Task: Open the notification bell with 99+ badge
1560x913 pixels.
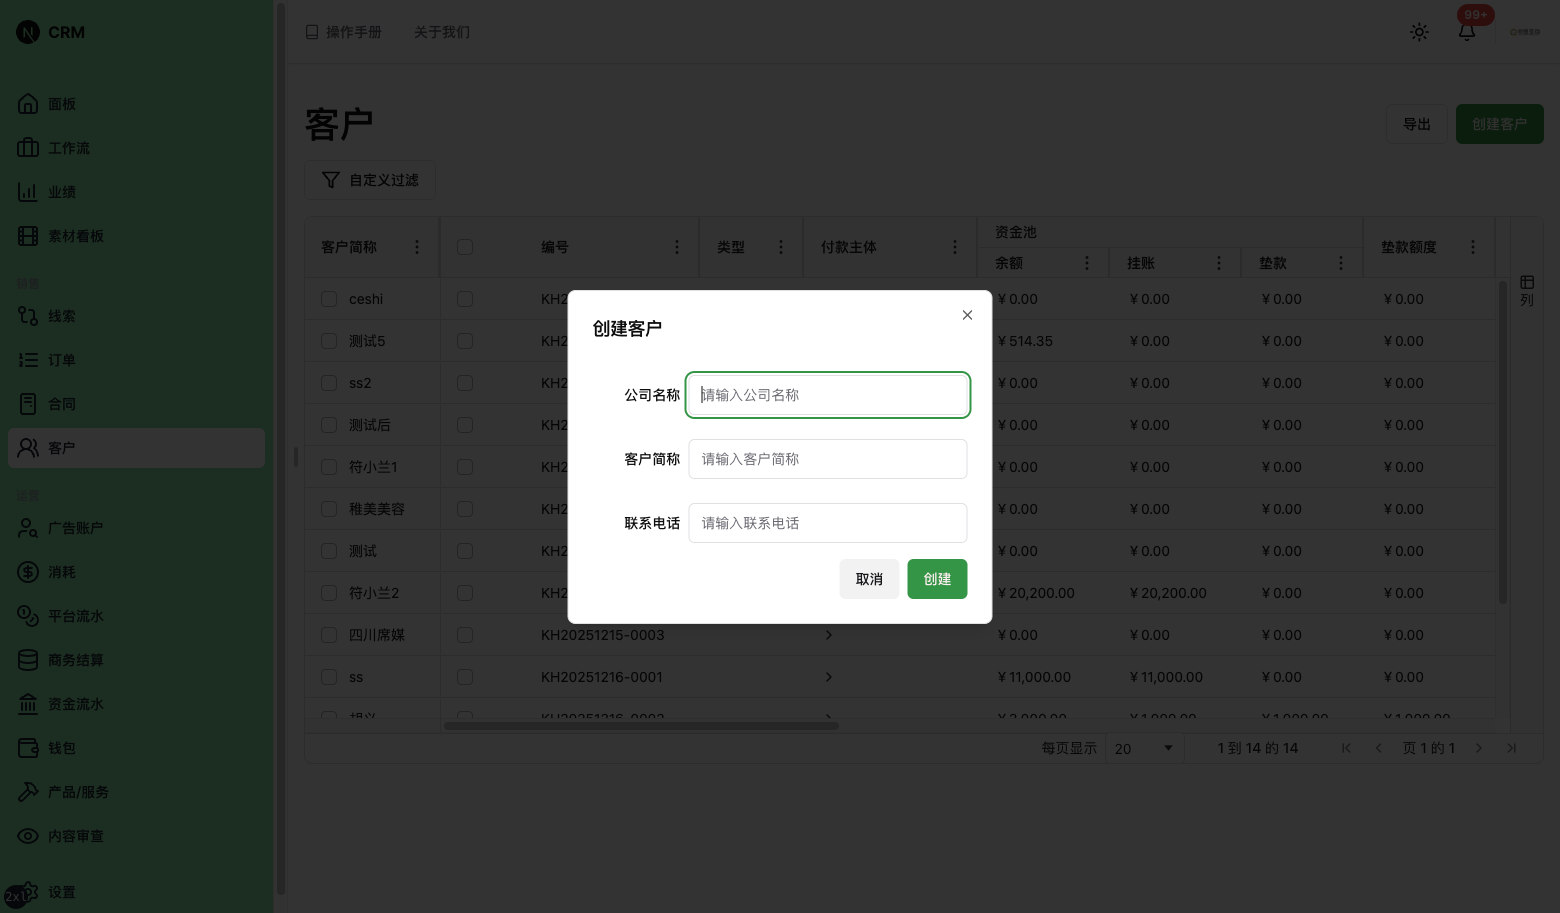Action: (x=1466, y=31)
